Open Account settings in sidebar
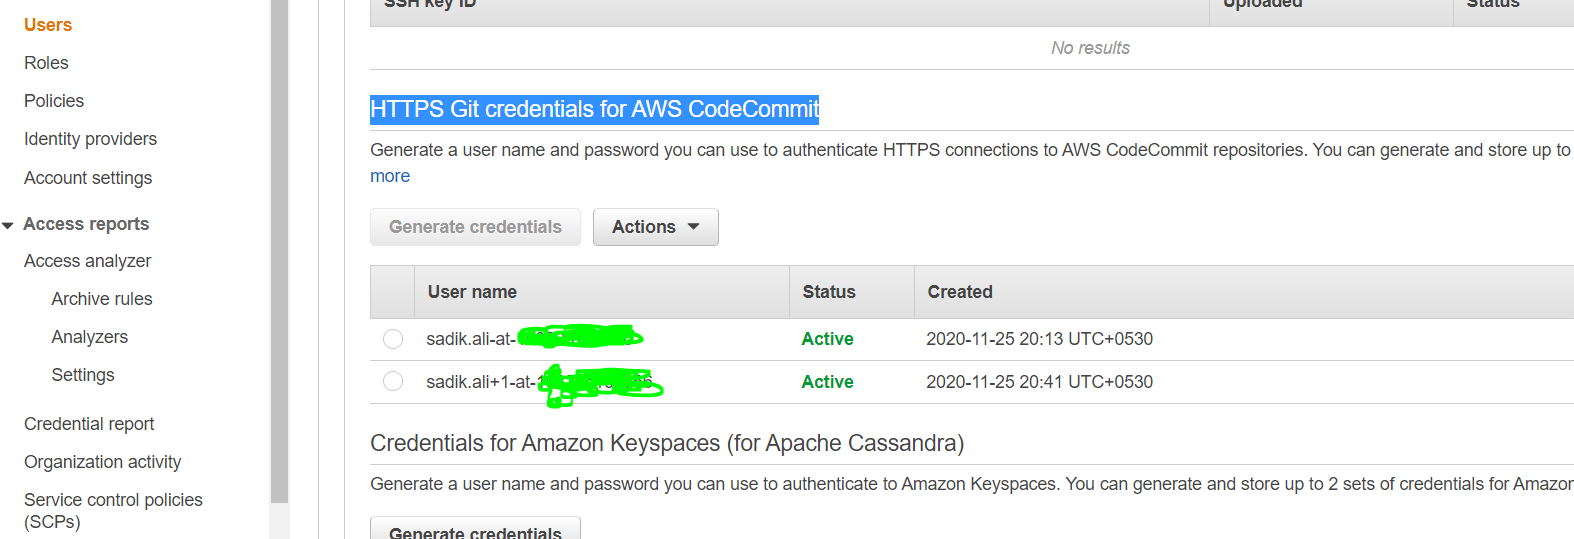This screenshot has width=1574, height=539. [x=88, y=178]
